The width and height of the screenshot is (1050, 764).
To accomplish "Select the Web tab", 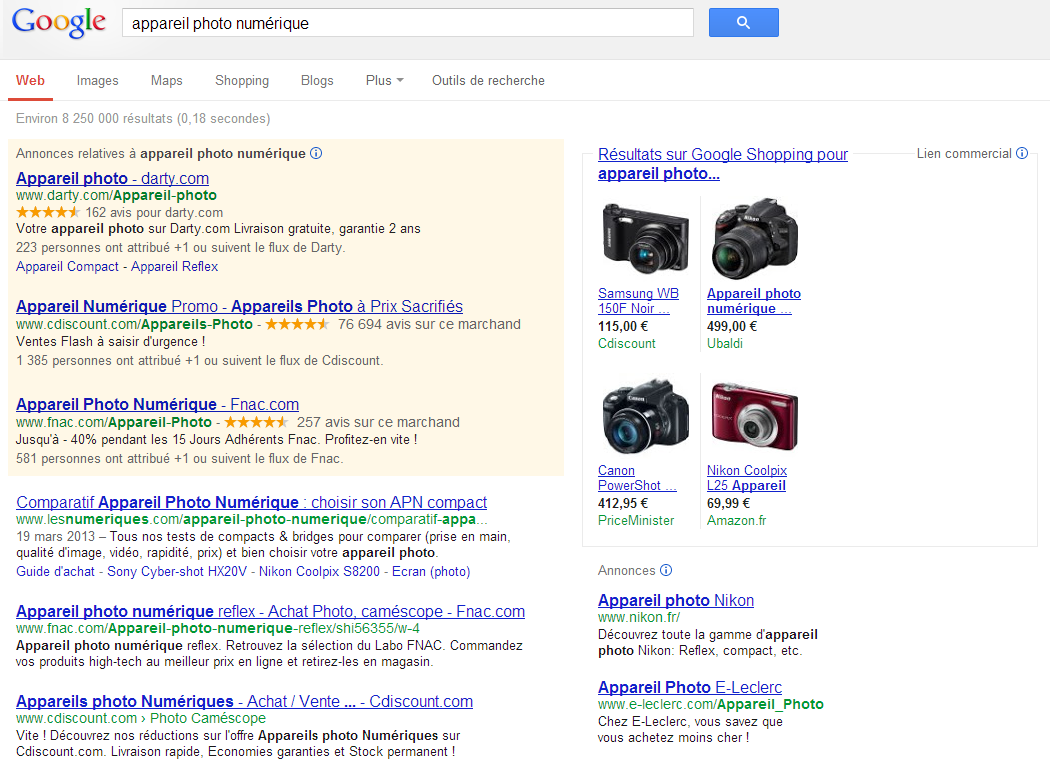I will click(x=30, y=80).
